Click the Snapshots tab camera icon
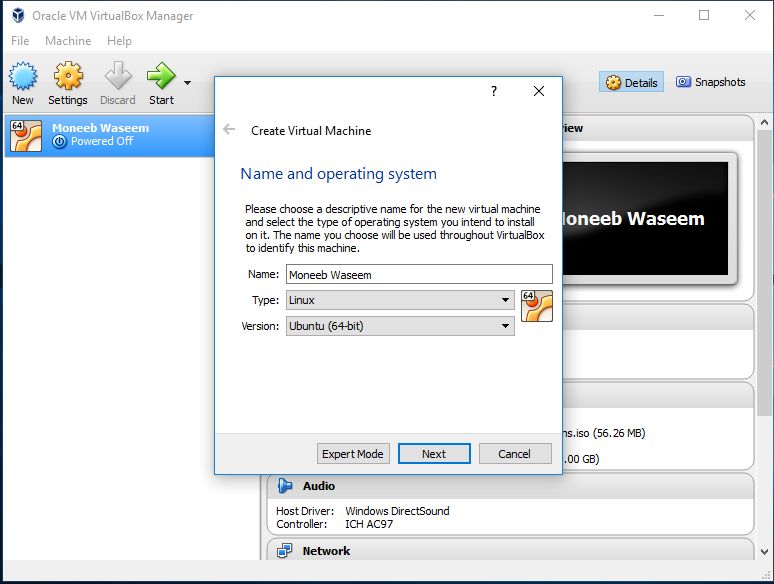This screenshot has width=774, height=584. click(683, 82)
